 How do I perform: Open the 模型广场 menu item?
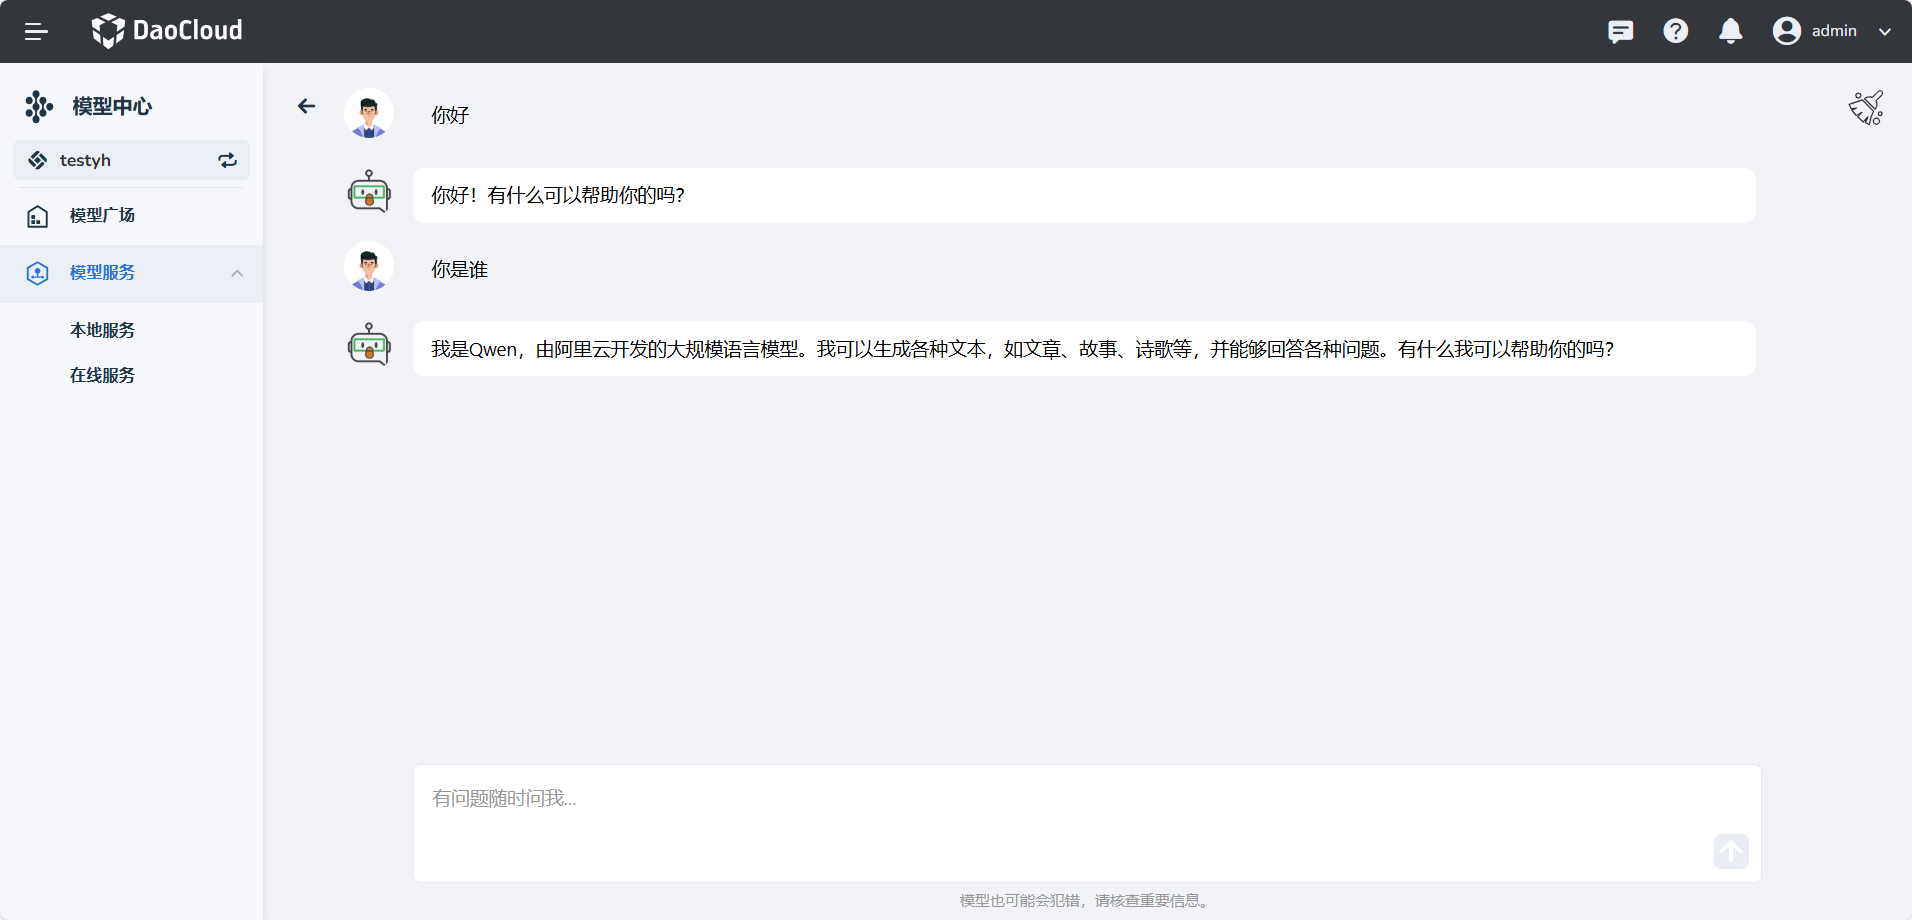click(x=131, y=216)
